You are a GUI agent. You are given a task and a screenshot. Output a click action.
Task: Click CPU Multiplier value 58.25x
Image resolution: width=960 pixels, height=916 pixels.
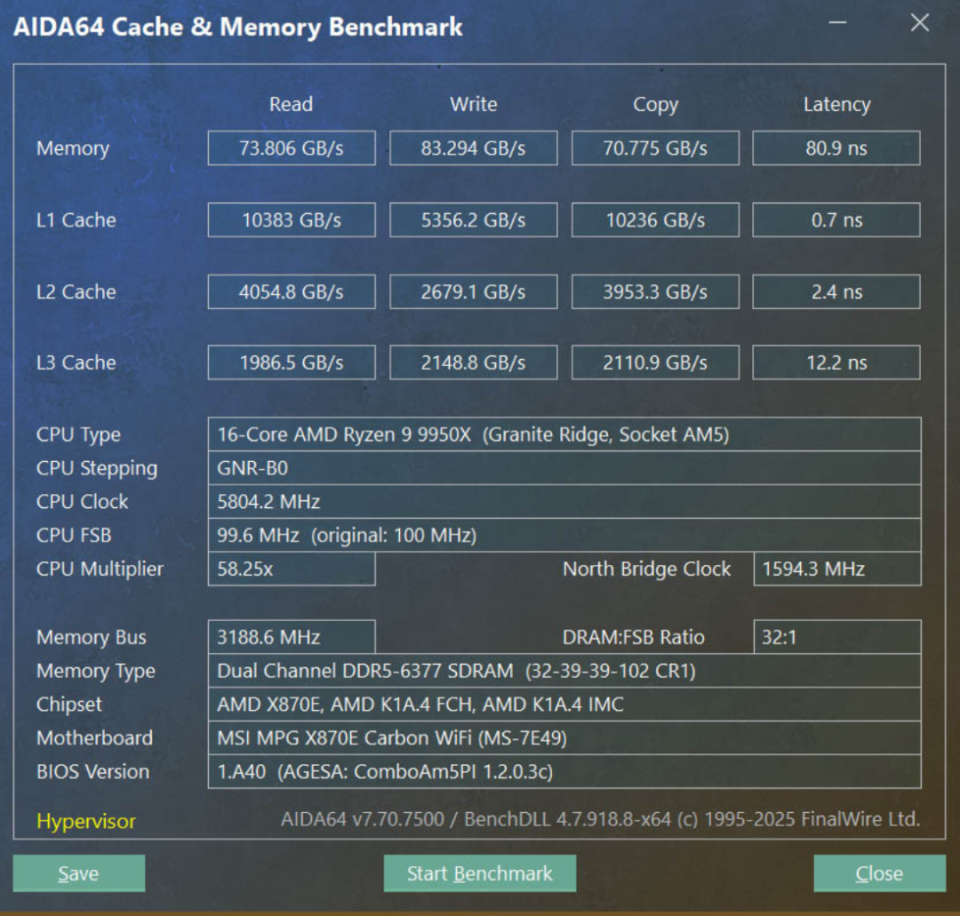291,569
